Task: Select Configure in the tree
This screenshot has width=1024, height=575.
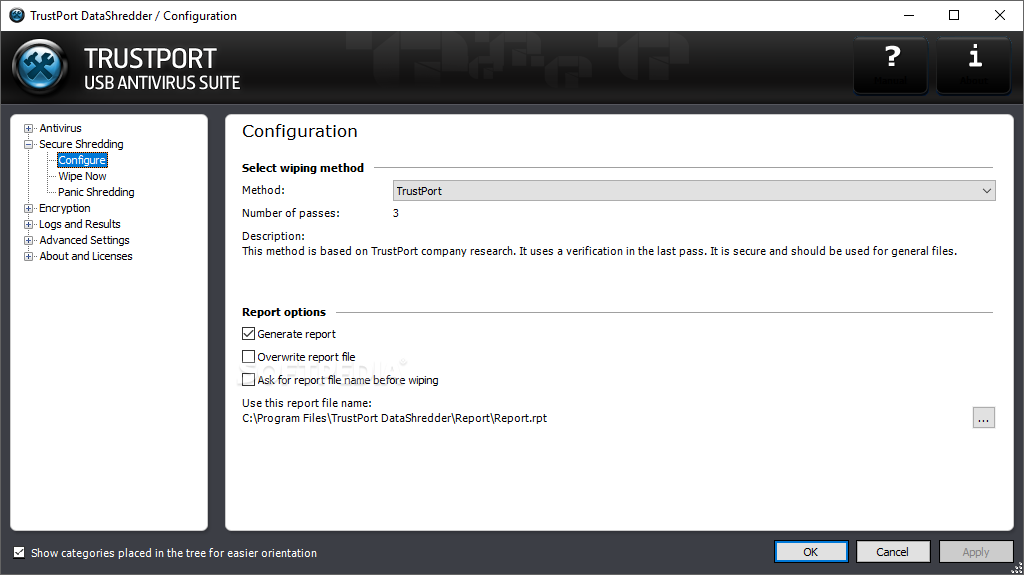Action: [x=82, y=160]
